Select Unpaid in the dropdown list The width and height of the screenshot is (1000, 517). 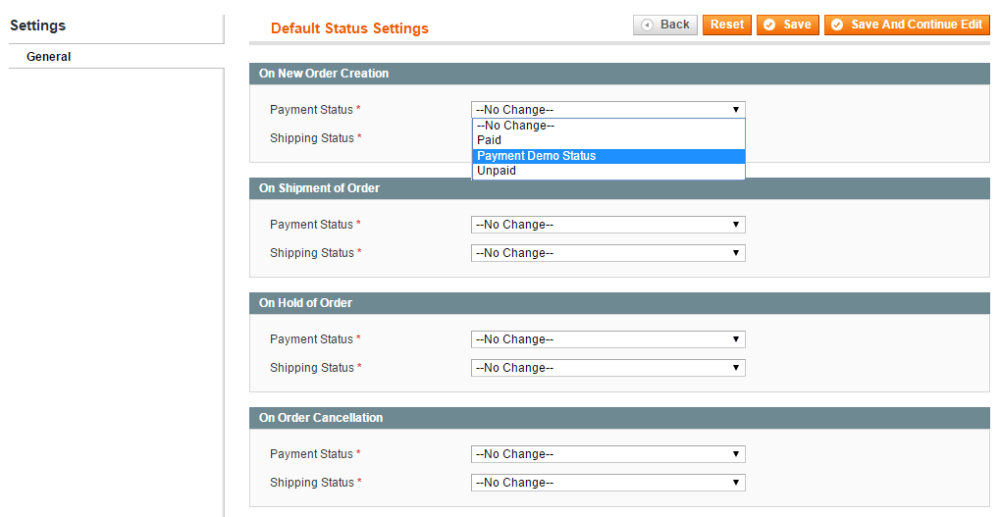496,171
